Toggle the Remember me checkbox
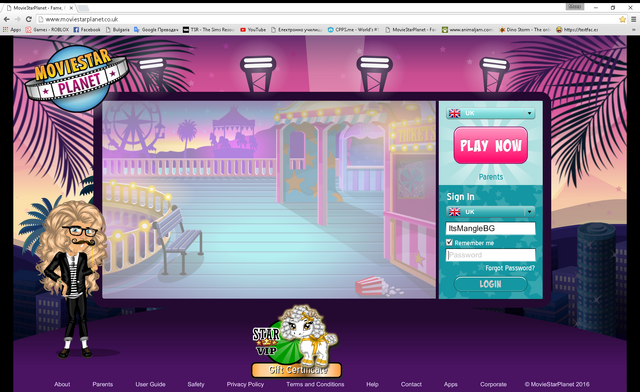Image resolution: width=640 pixels, height=392 pixels. [x=449, y=243]
